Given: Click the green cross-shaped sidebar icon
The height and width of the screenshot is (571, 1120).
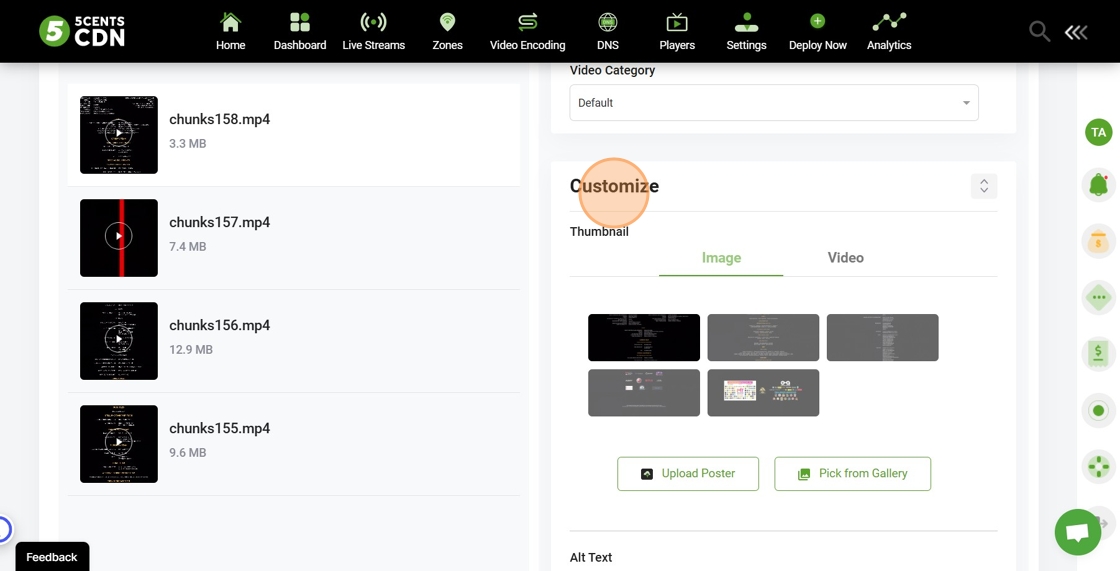Looking at the screenshot, I should pyautogui.click(x=1099, y=467).
